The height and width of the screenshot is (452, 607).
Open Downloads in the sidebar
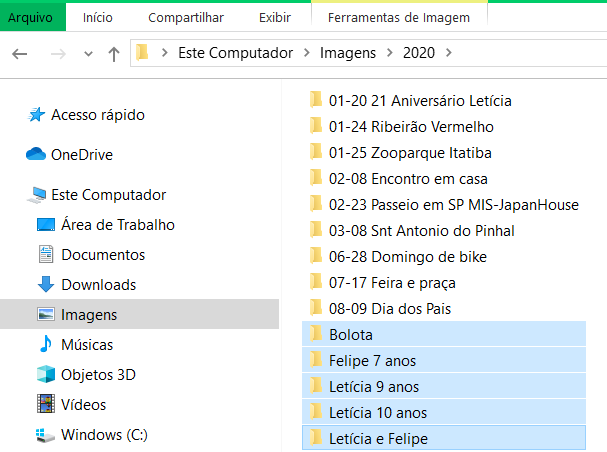pos(99,285)
